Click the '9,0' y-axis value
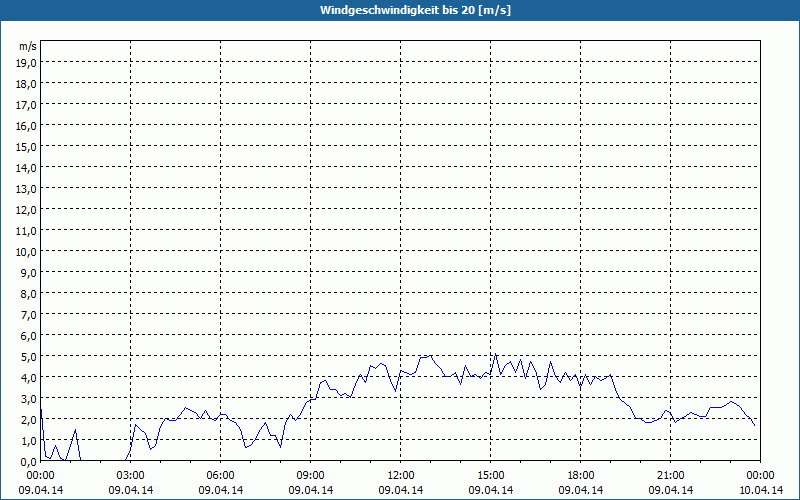Screen dimensions: 800x500 coord(30,273)
